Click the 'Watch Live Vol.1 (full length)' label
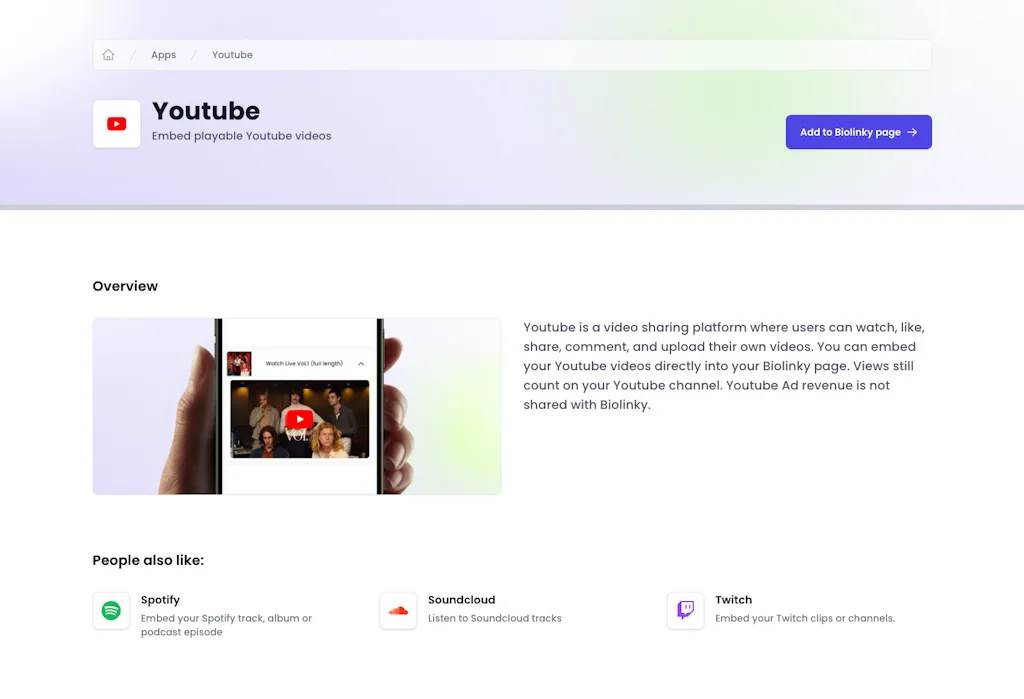This screenshot has width=1024, height=699. [x=304, y=363]
